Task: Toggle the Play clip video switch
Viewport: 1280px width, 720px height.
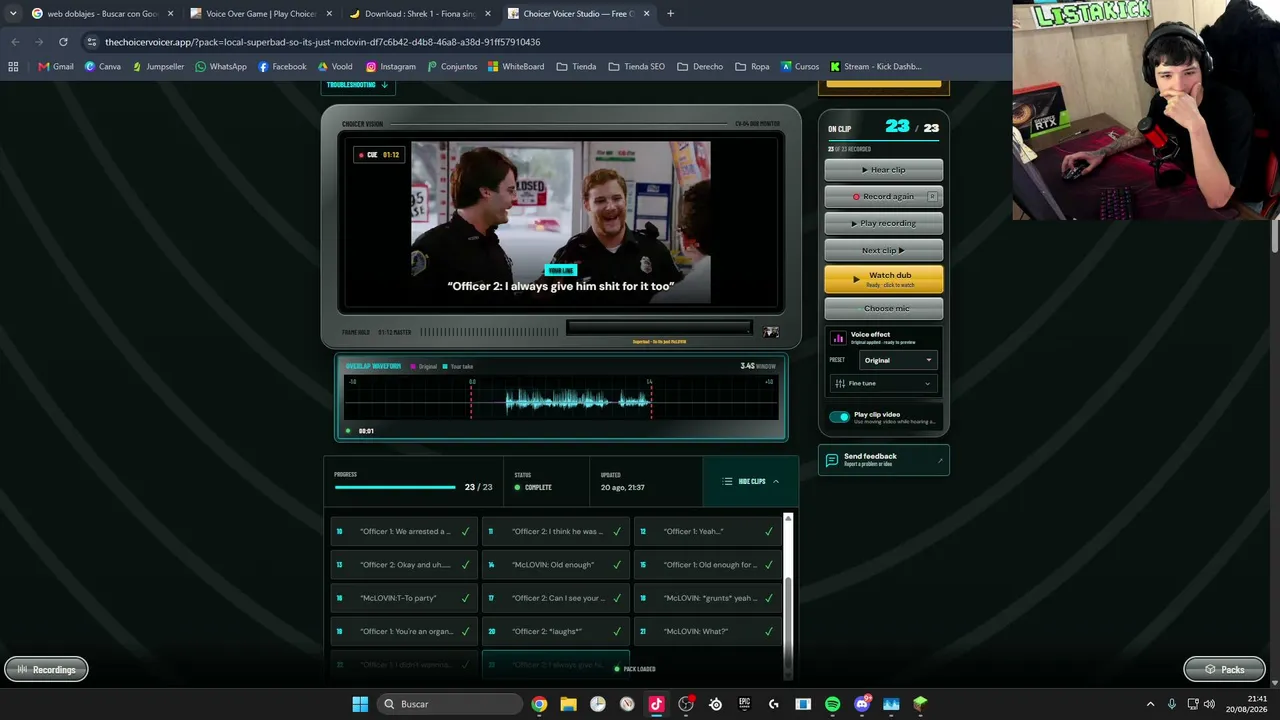Action: click(x=839, y=417)
